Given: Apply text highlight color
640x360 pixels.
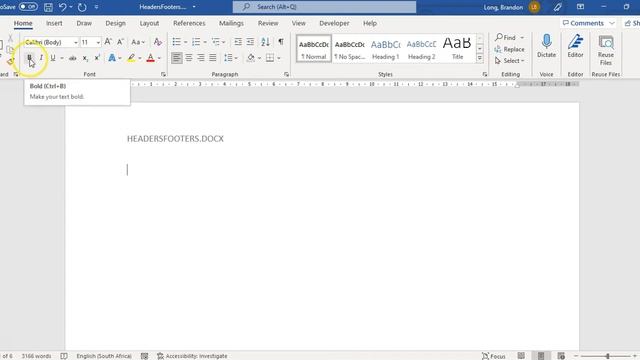Looking at the screenshot, I should coord(131,58).
